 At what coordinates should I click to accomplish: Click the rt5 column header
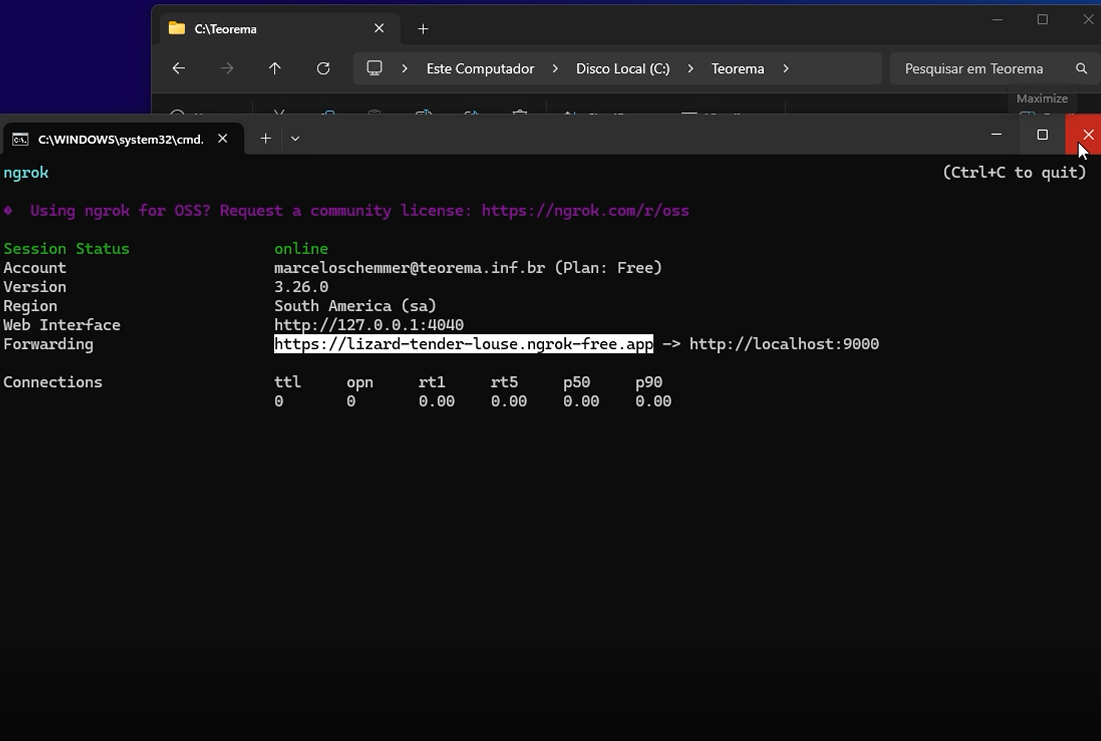point(504,382)
